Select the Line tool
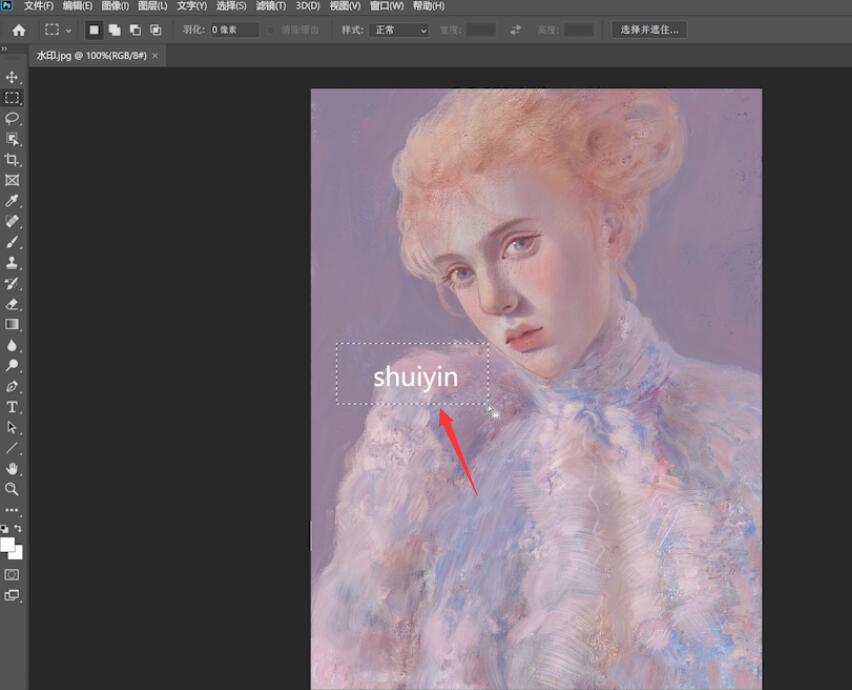852x690 pixels. click(11, 448)
